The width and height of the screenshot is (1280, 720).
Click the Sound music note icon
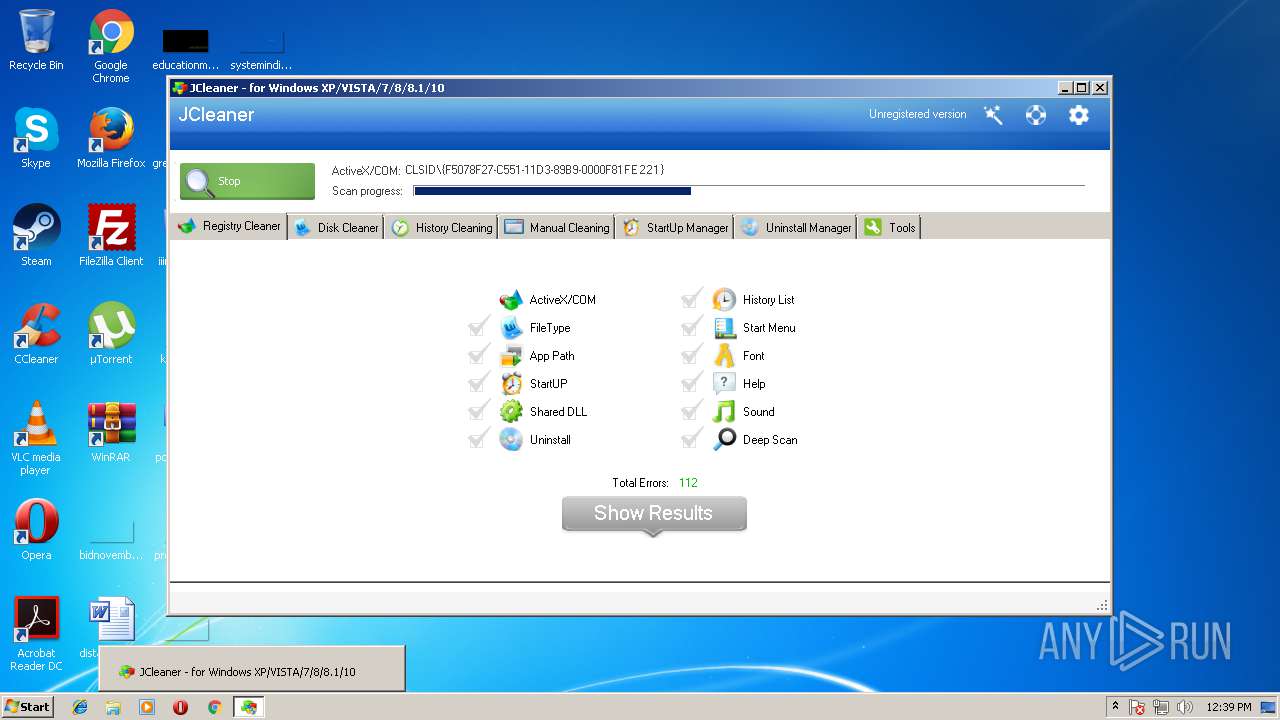724,412
